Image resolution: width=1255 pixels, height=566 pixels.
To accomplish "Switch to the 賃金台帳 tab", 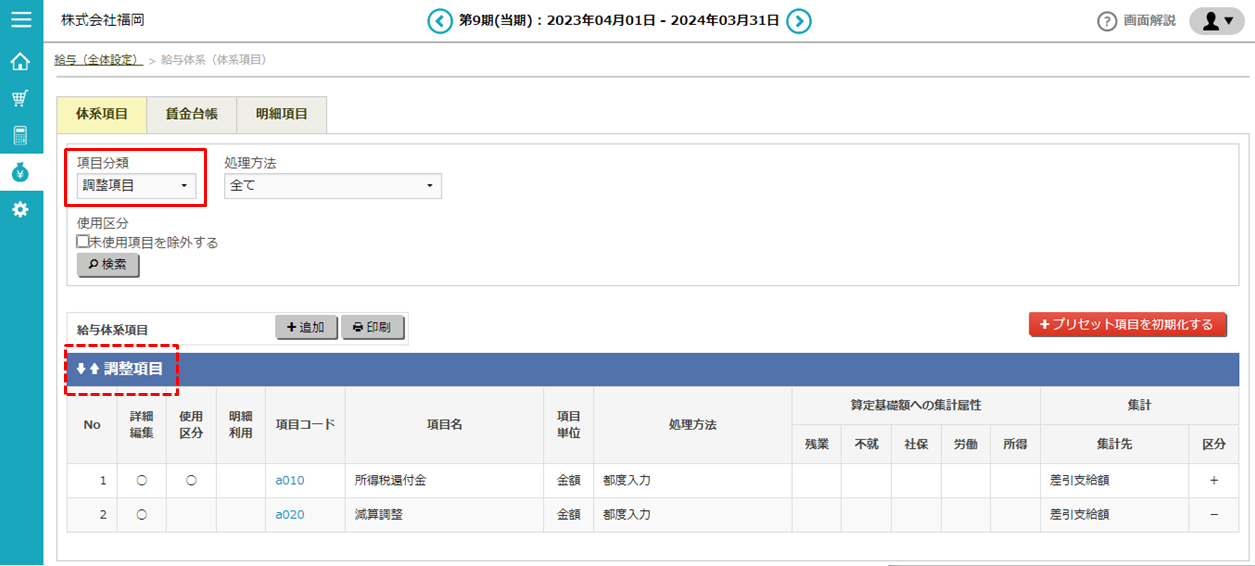I will (191, 114).
